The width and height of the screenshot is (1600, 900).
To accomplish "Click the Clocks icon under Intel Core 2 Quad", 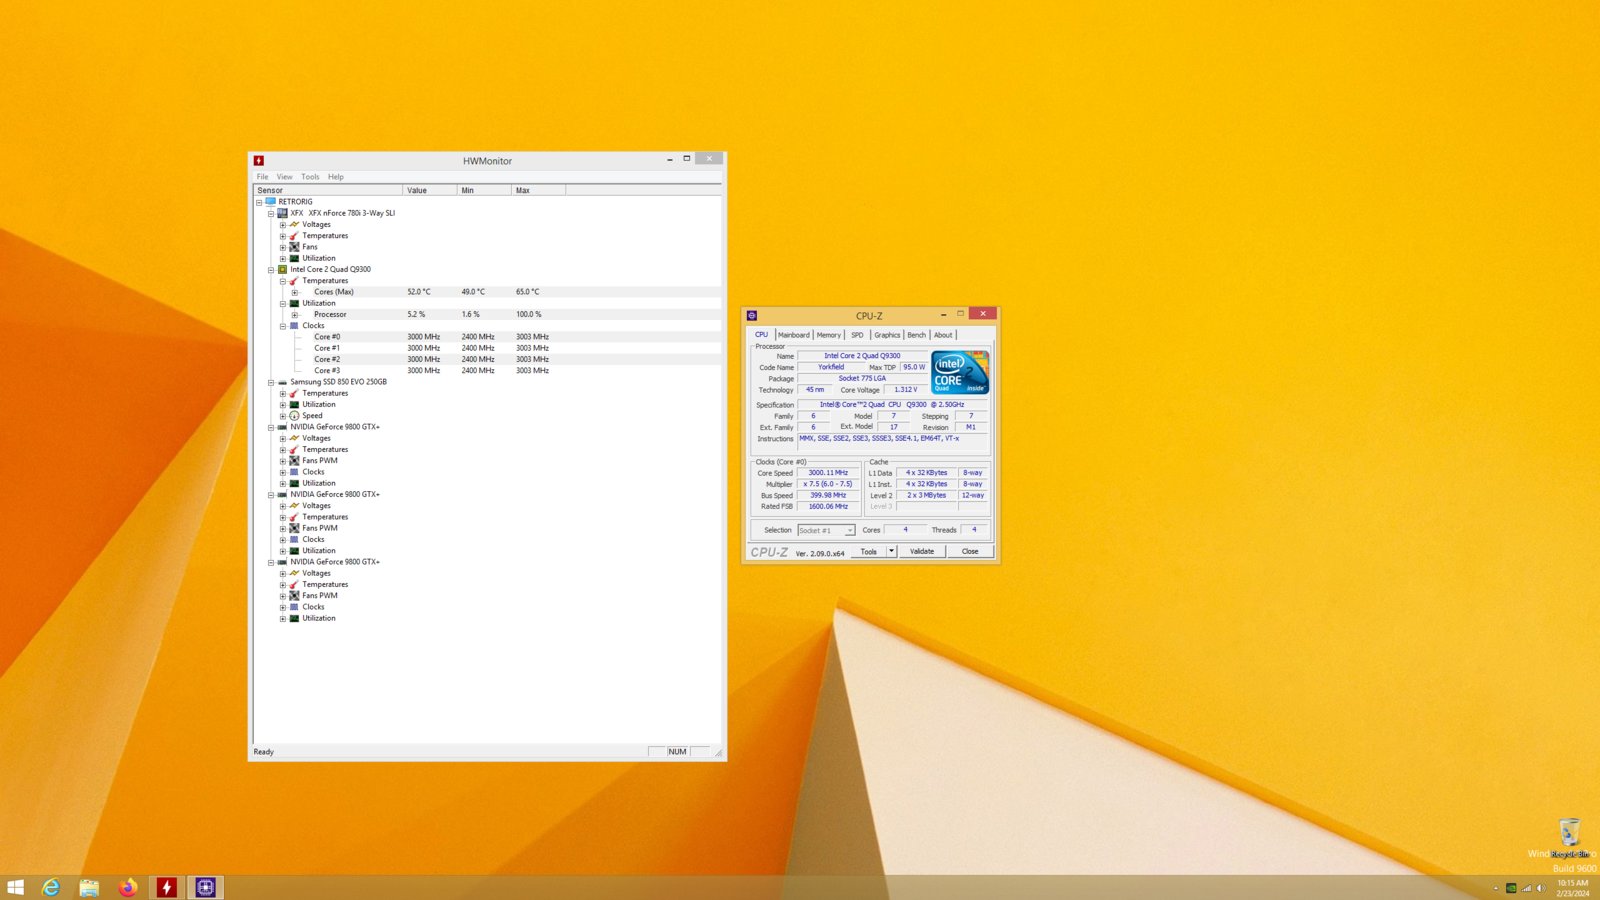I will click(294, 326).
